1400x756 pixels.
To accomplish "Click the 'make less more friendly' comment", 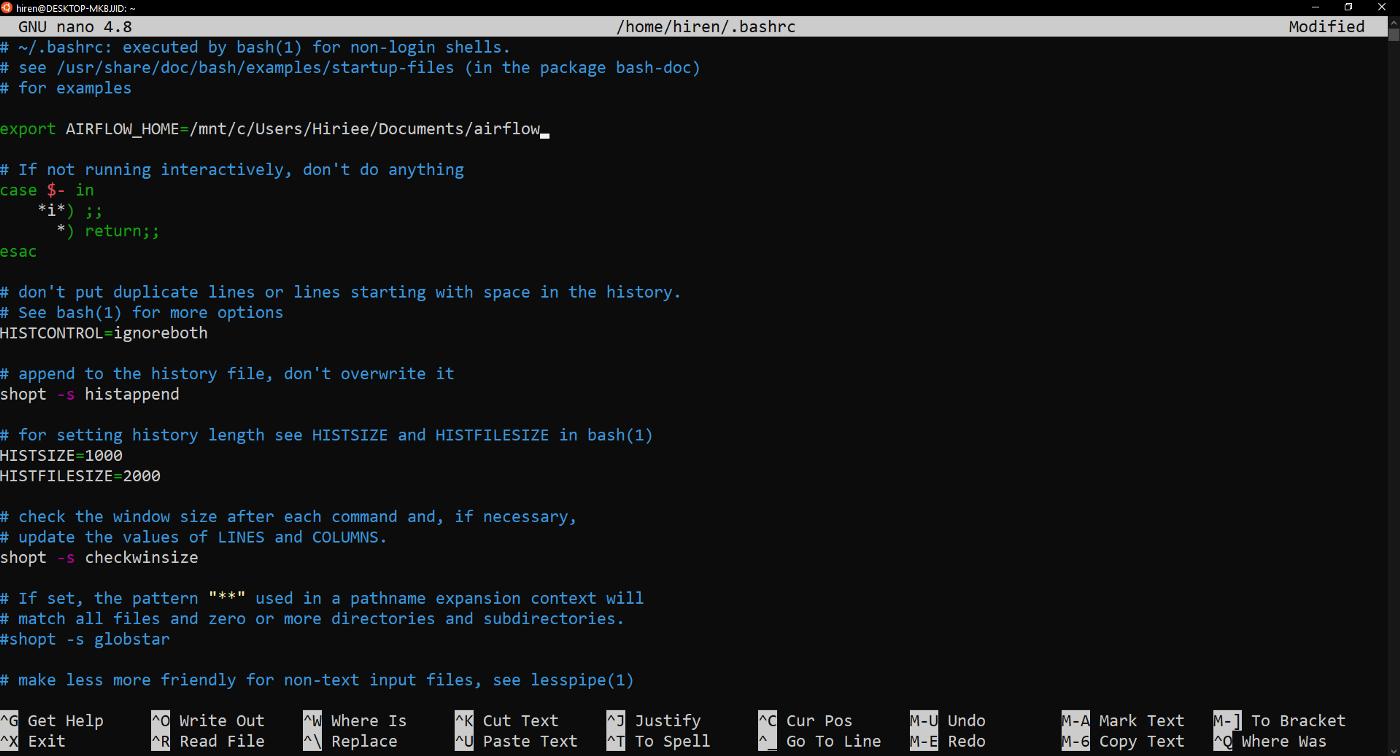I will tap(317, 680).
